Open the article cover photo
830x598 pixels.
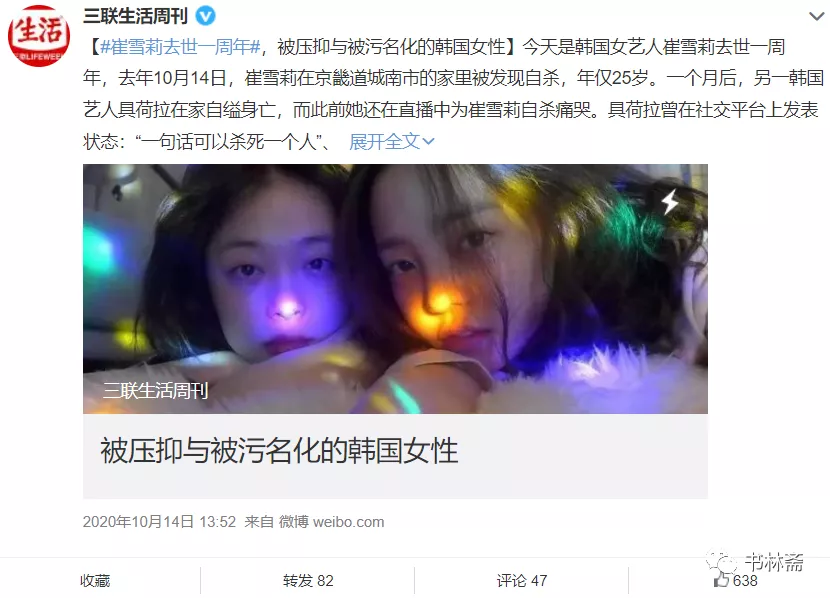pyautogui.click(x=395, y=289)
